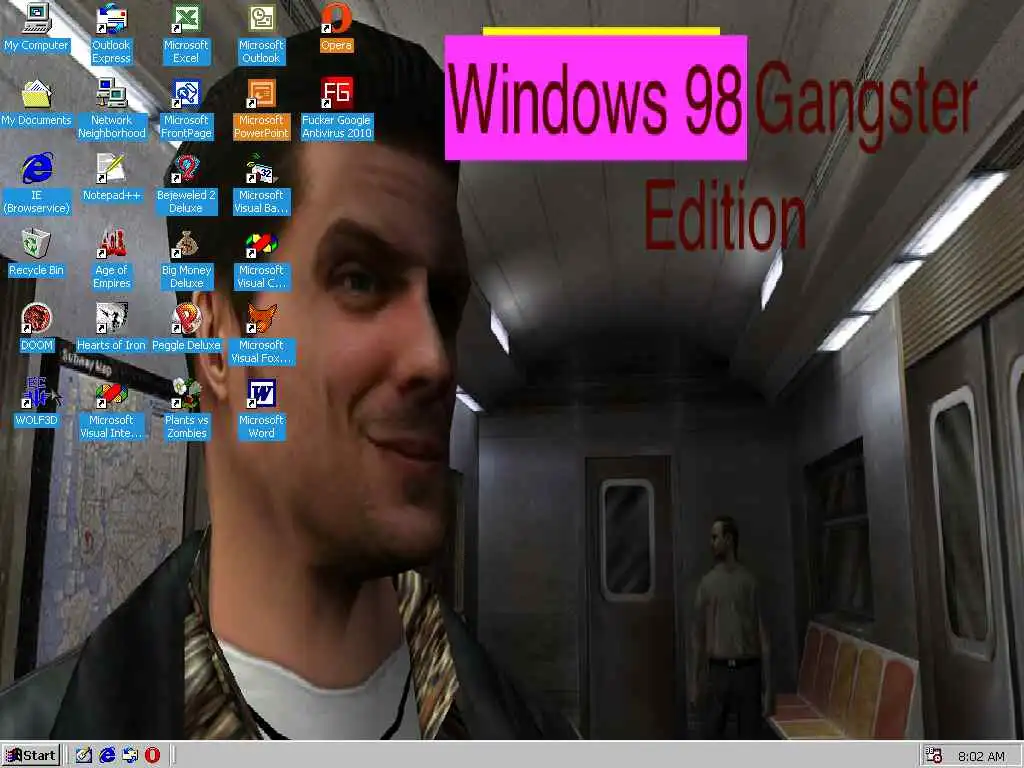Open the Start menu button
Screen dimensions: 1024x768
[31, 756]
